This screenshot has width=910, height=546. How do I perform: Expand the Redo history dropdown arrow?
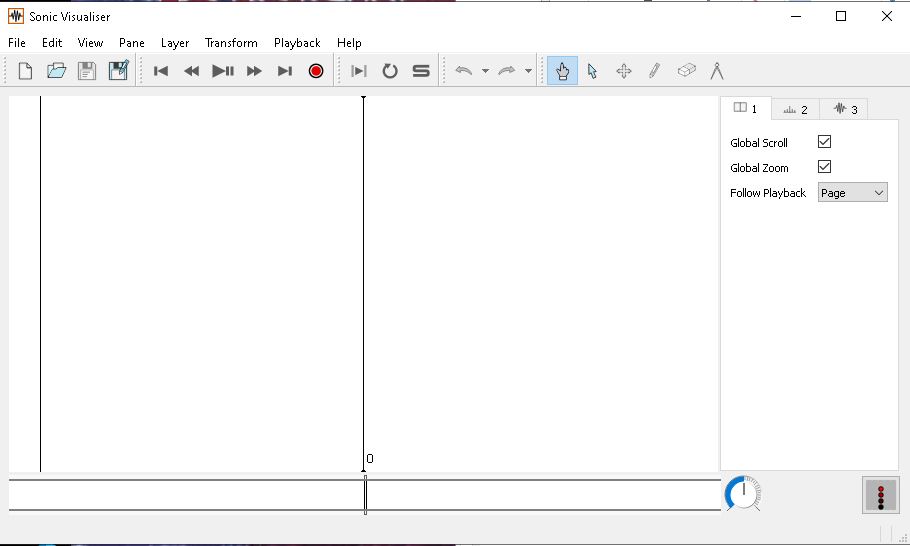[x=528, y=71]
